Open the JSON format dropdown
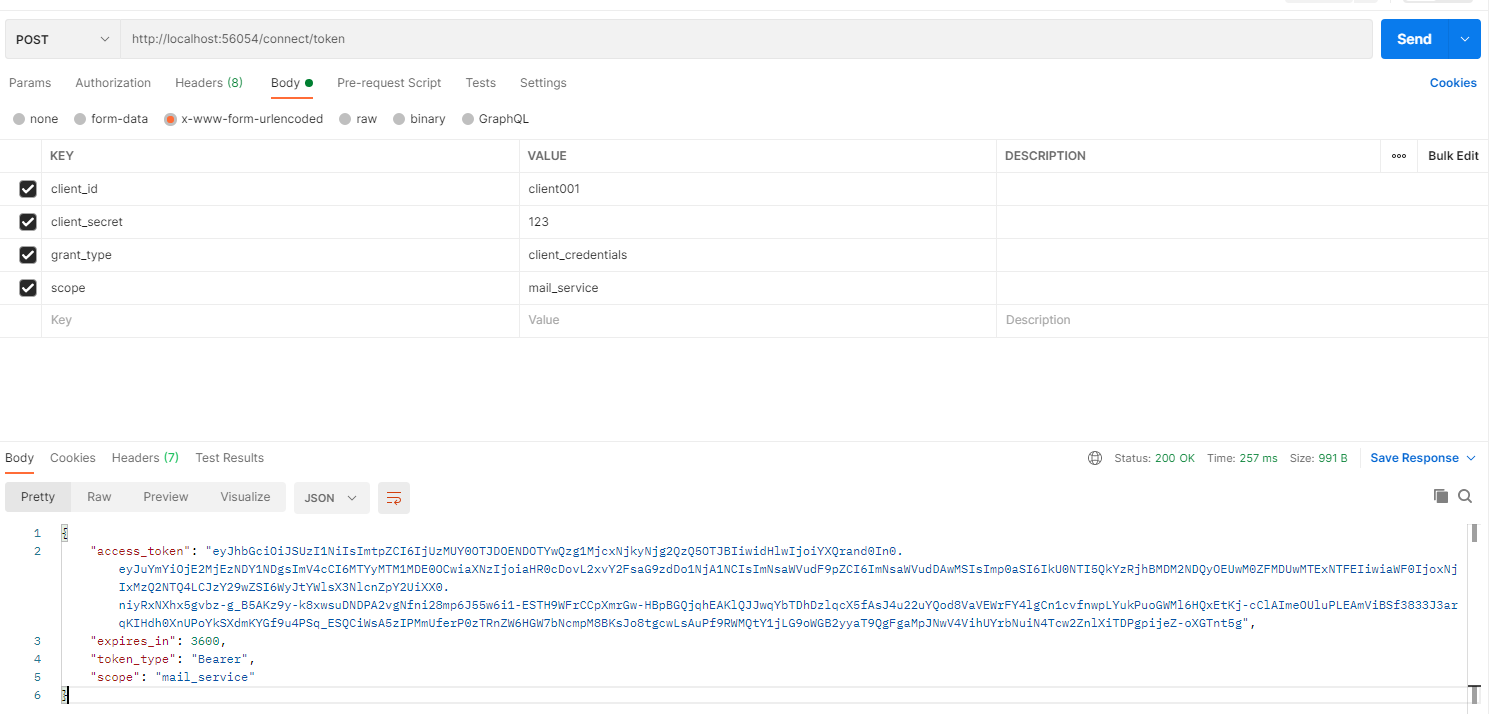 [331, 497]
